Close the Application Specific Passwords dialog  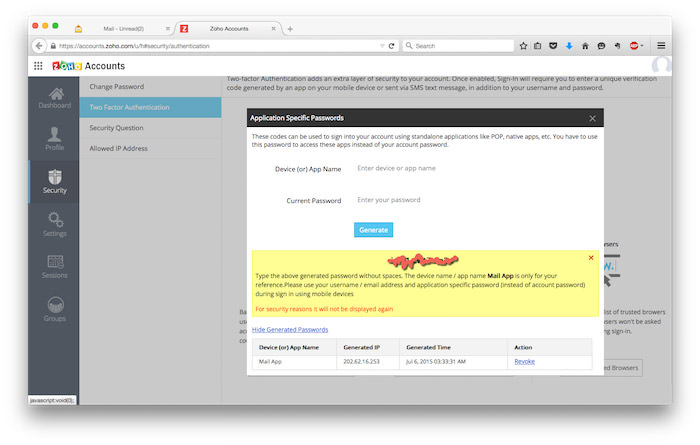pyautogui.click(x=592, y=118)
